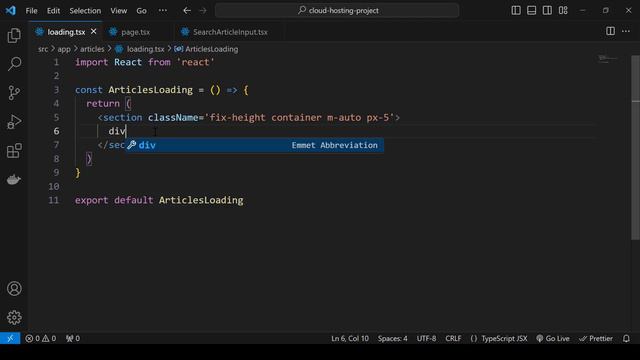The height and width of the screenshot is (360, 640).
Task: Change indentation via Spaces: 4
Action: (x=393, y=338)
